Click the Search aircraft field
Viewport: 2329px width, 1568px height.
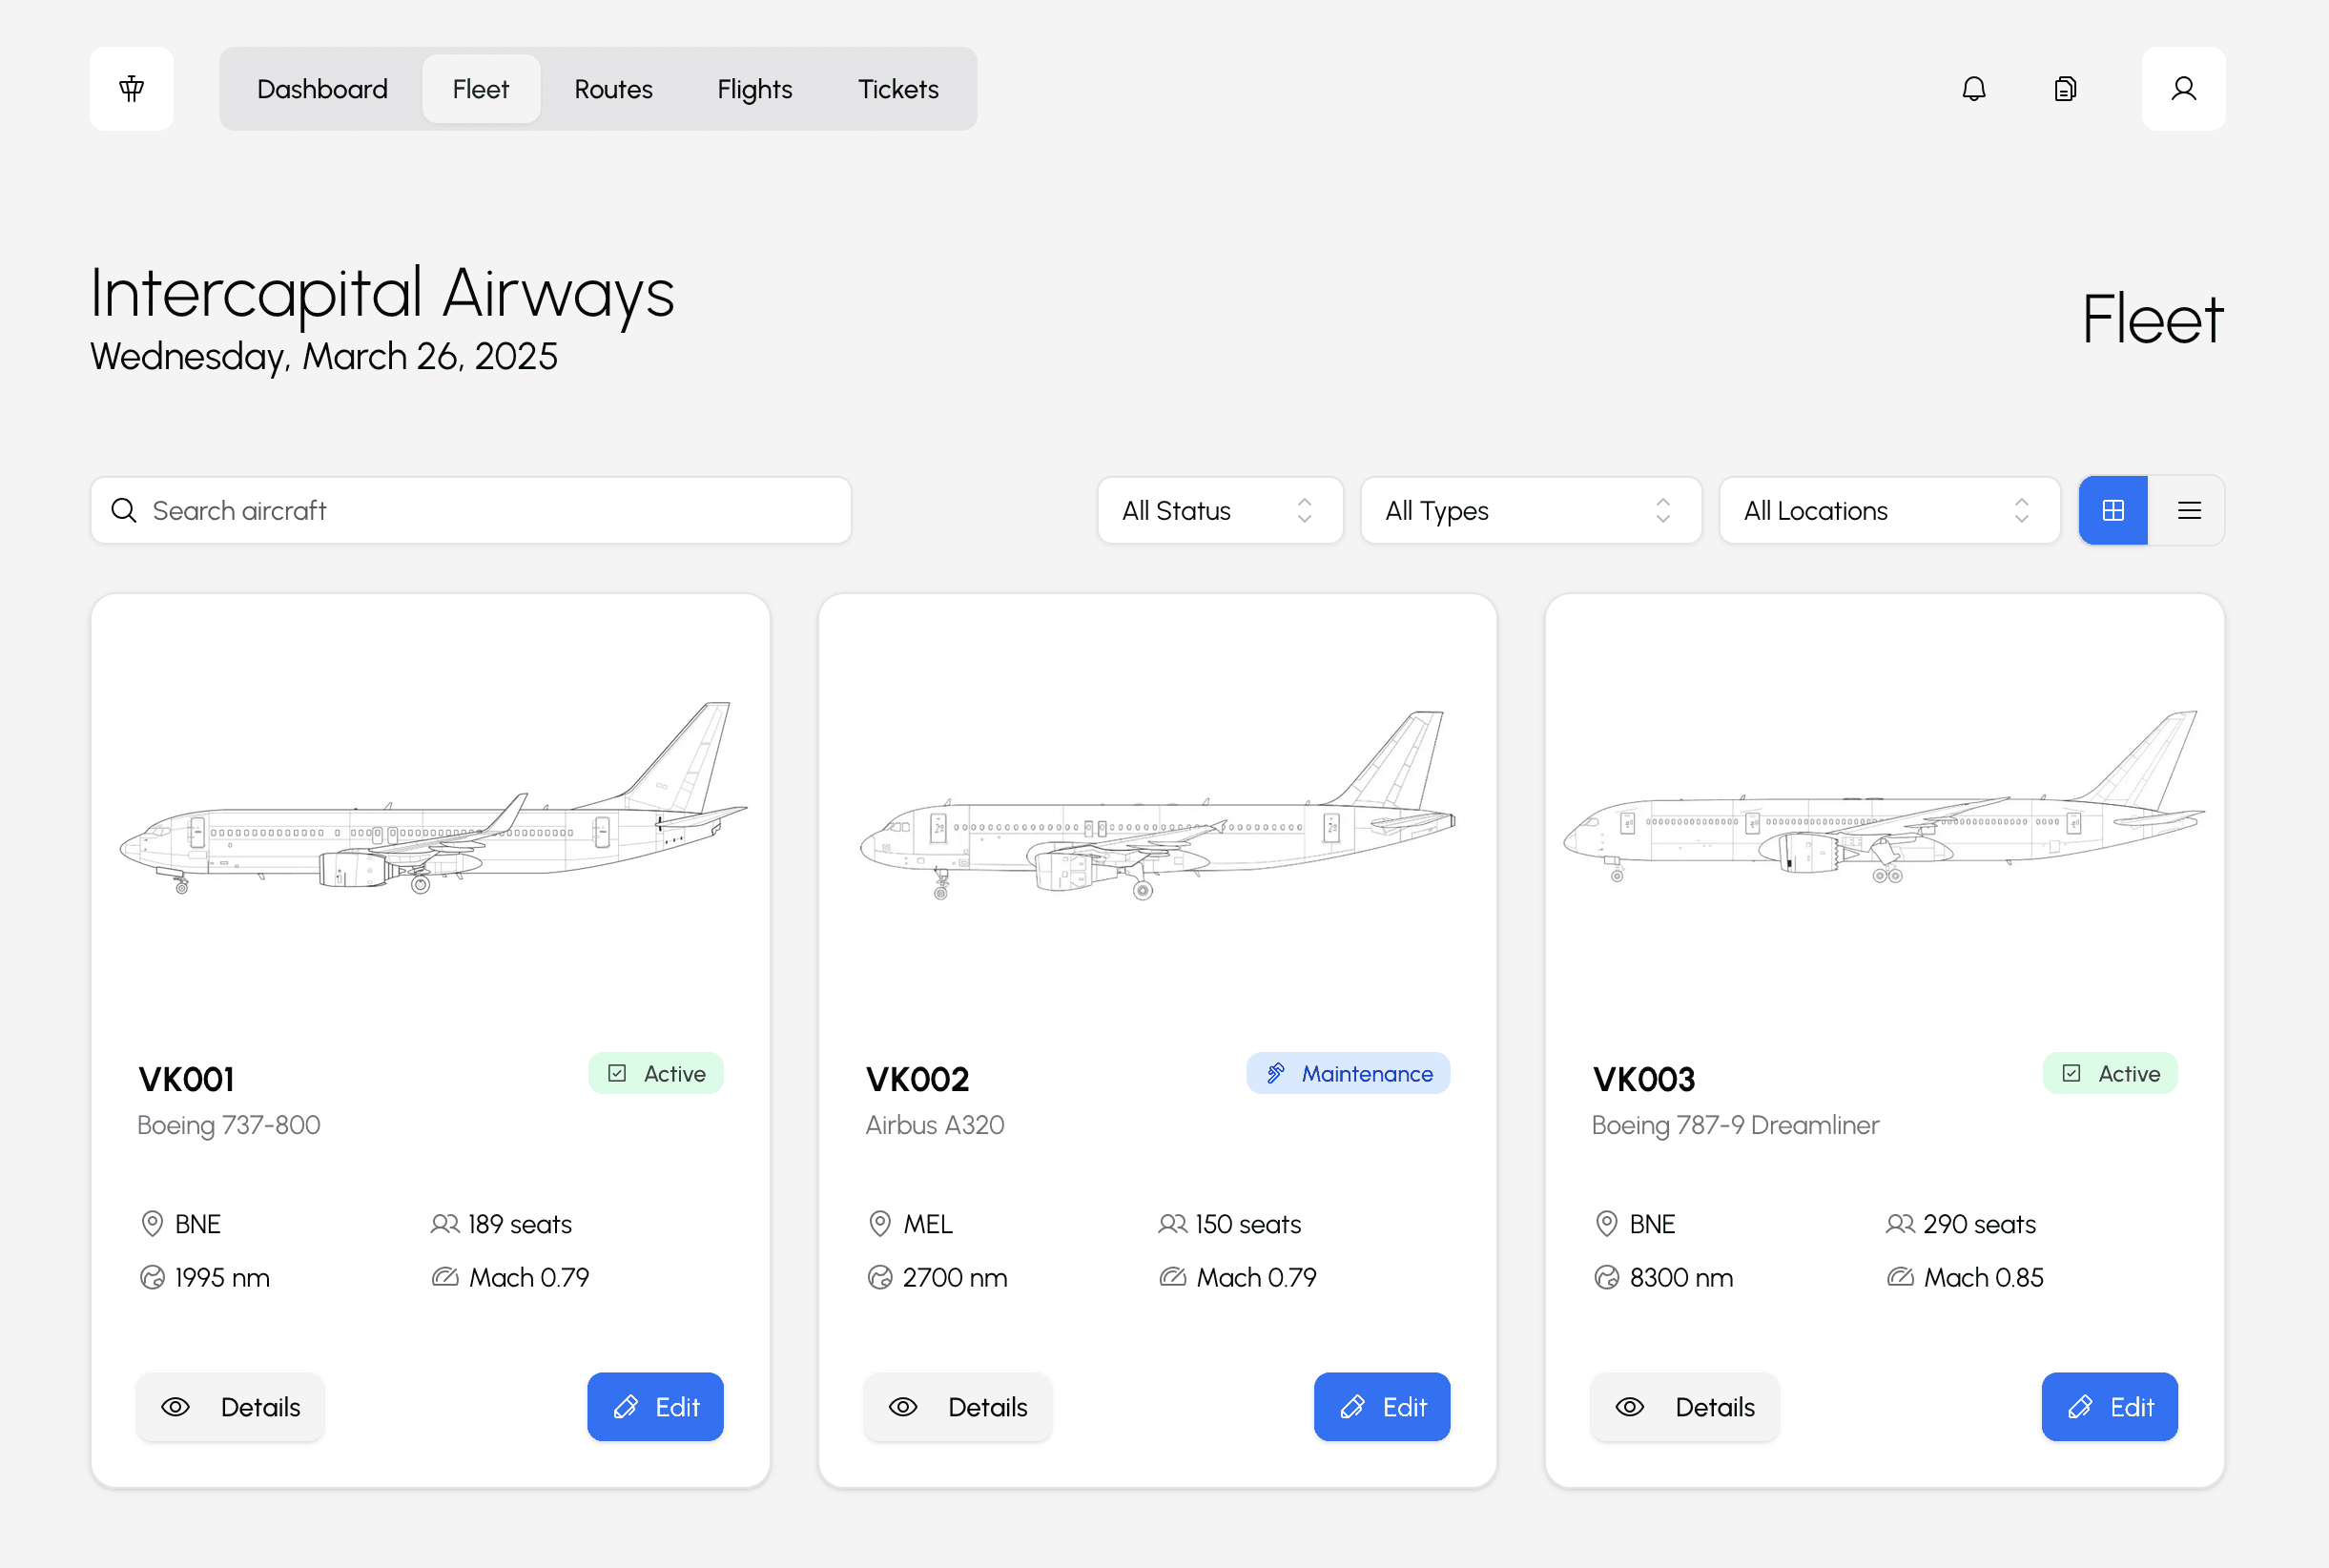pos(490,511)
